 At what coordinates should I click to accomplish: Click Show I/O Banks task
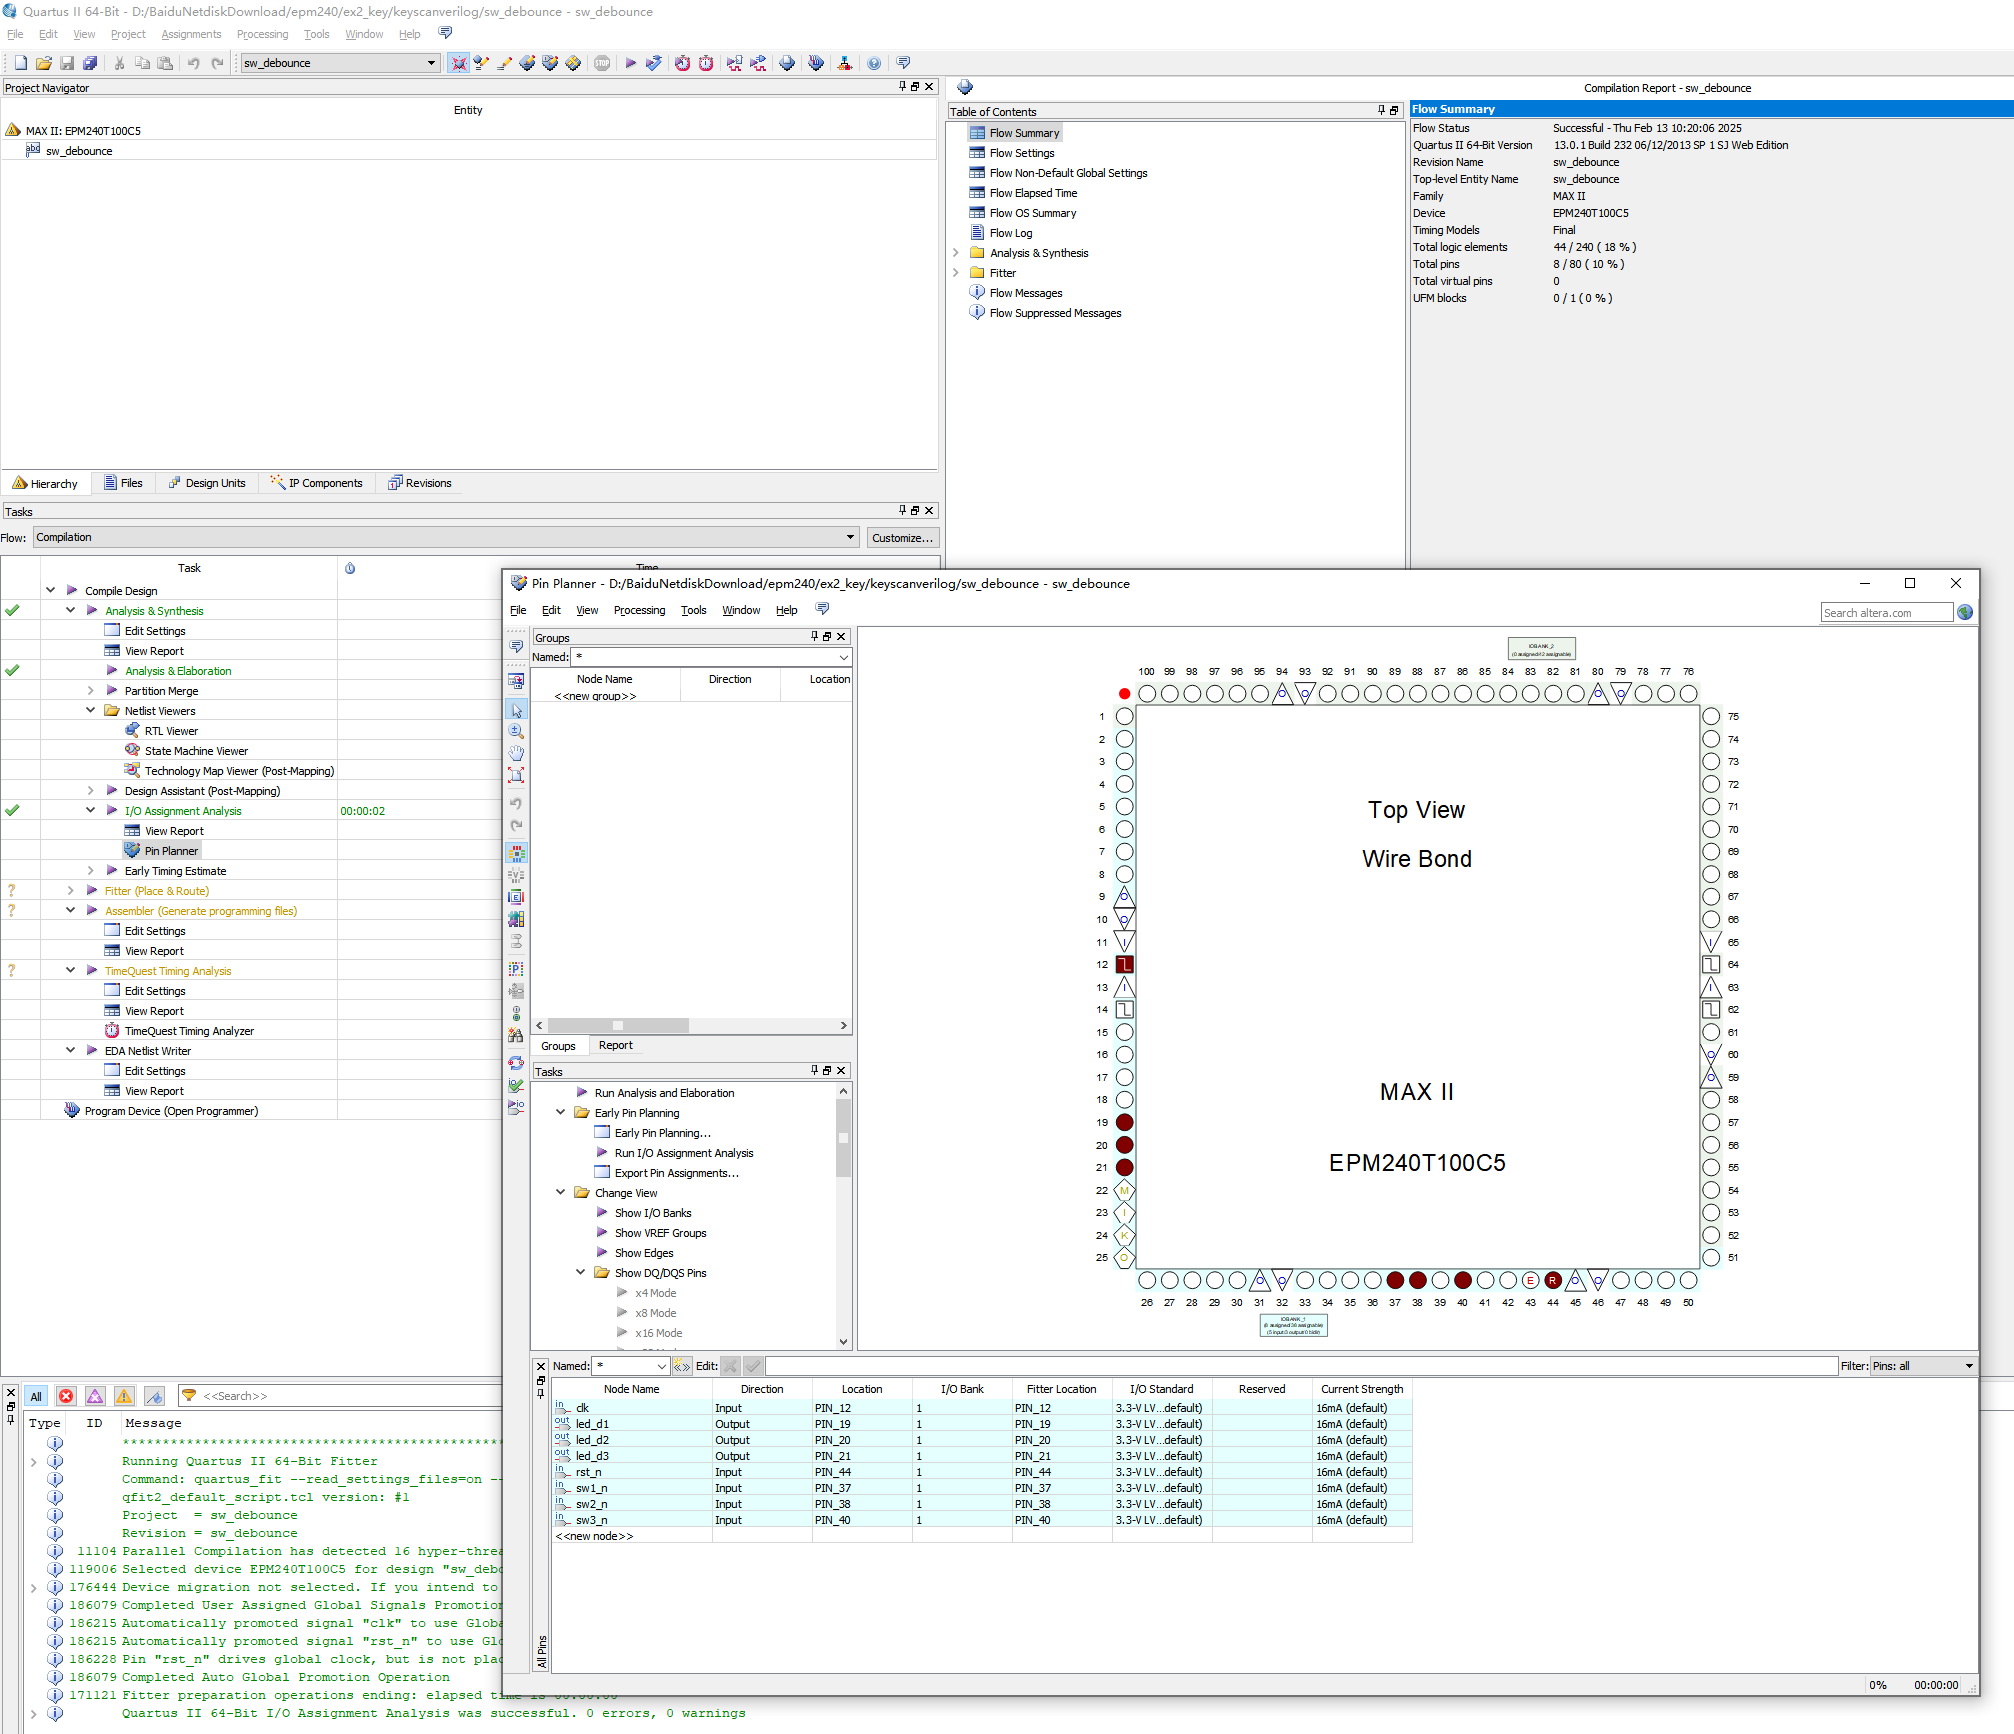pos(653,1213)
